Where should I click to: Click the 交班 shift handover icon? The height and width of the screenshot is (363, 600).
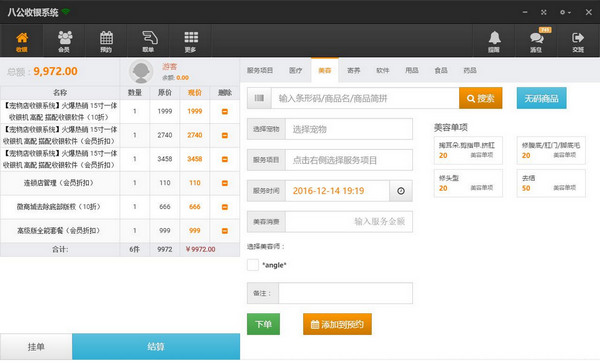click(578, 41)
